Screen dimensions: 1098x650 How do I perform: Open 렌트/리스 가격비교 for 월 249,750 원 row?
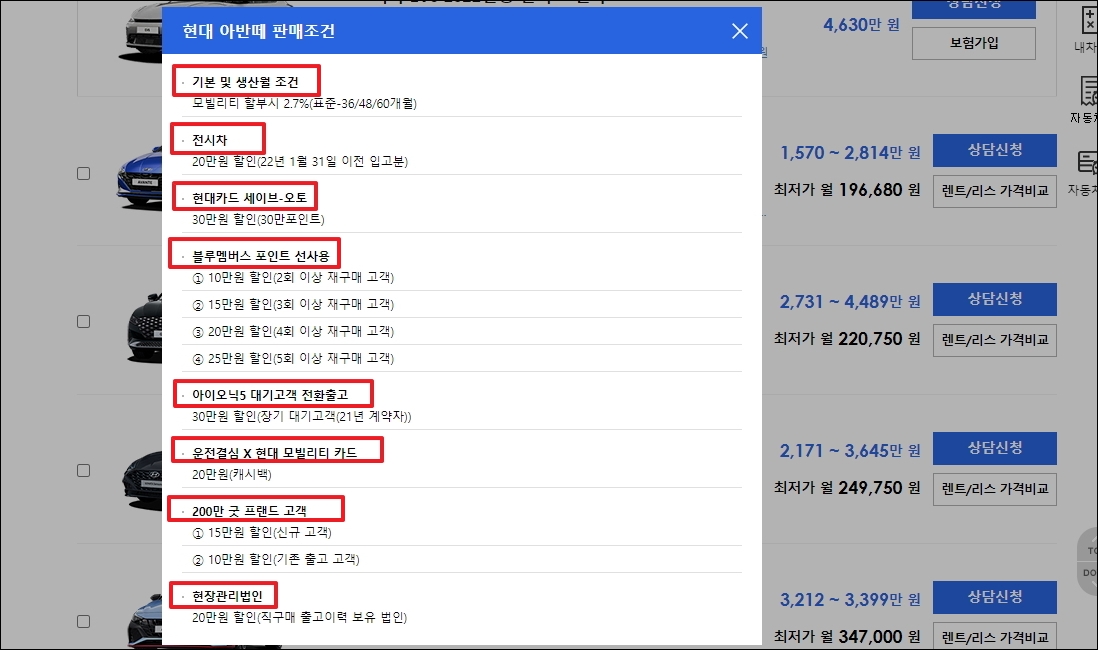pos(994,490)
